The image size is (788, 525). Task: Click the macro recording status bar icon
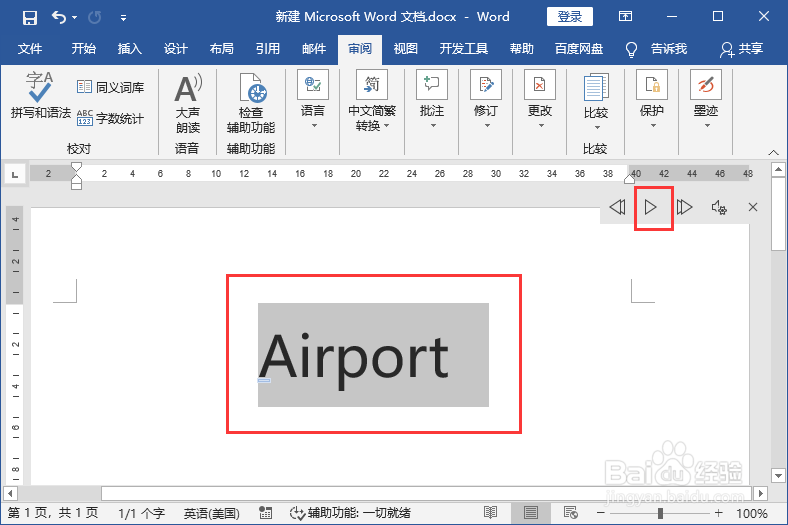pyautogui.click(x=265, y=513)
